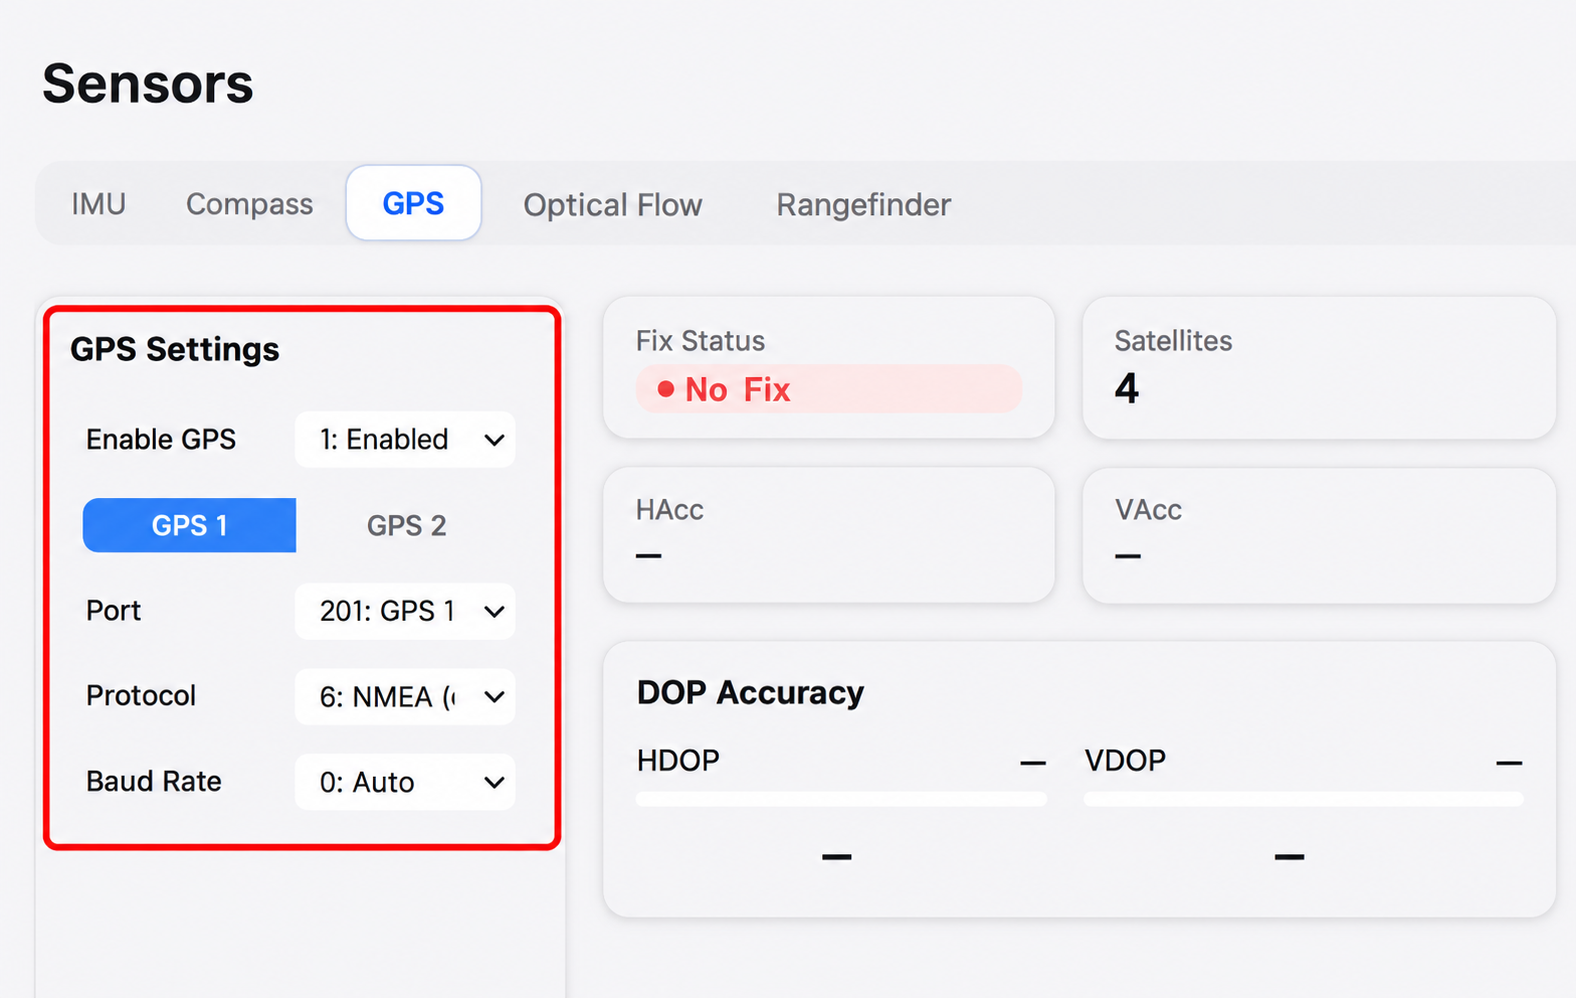This screenshot has height=998, width=1576.
Task: Click the HDOP accuracy bar
Action: point(841,799)
